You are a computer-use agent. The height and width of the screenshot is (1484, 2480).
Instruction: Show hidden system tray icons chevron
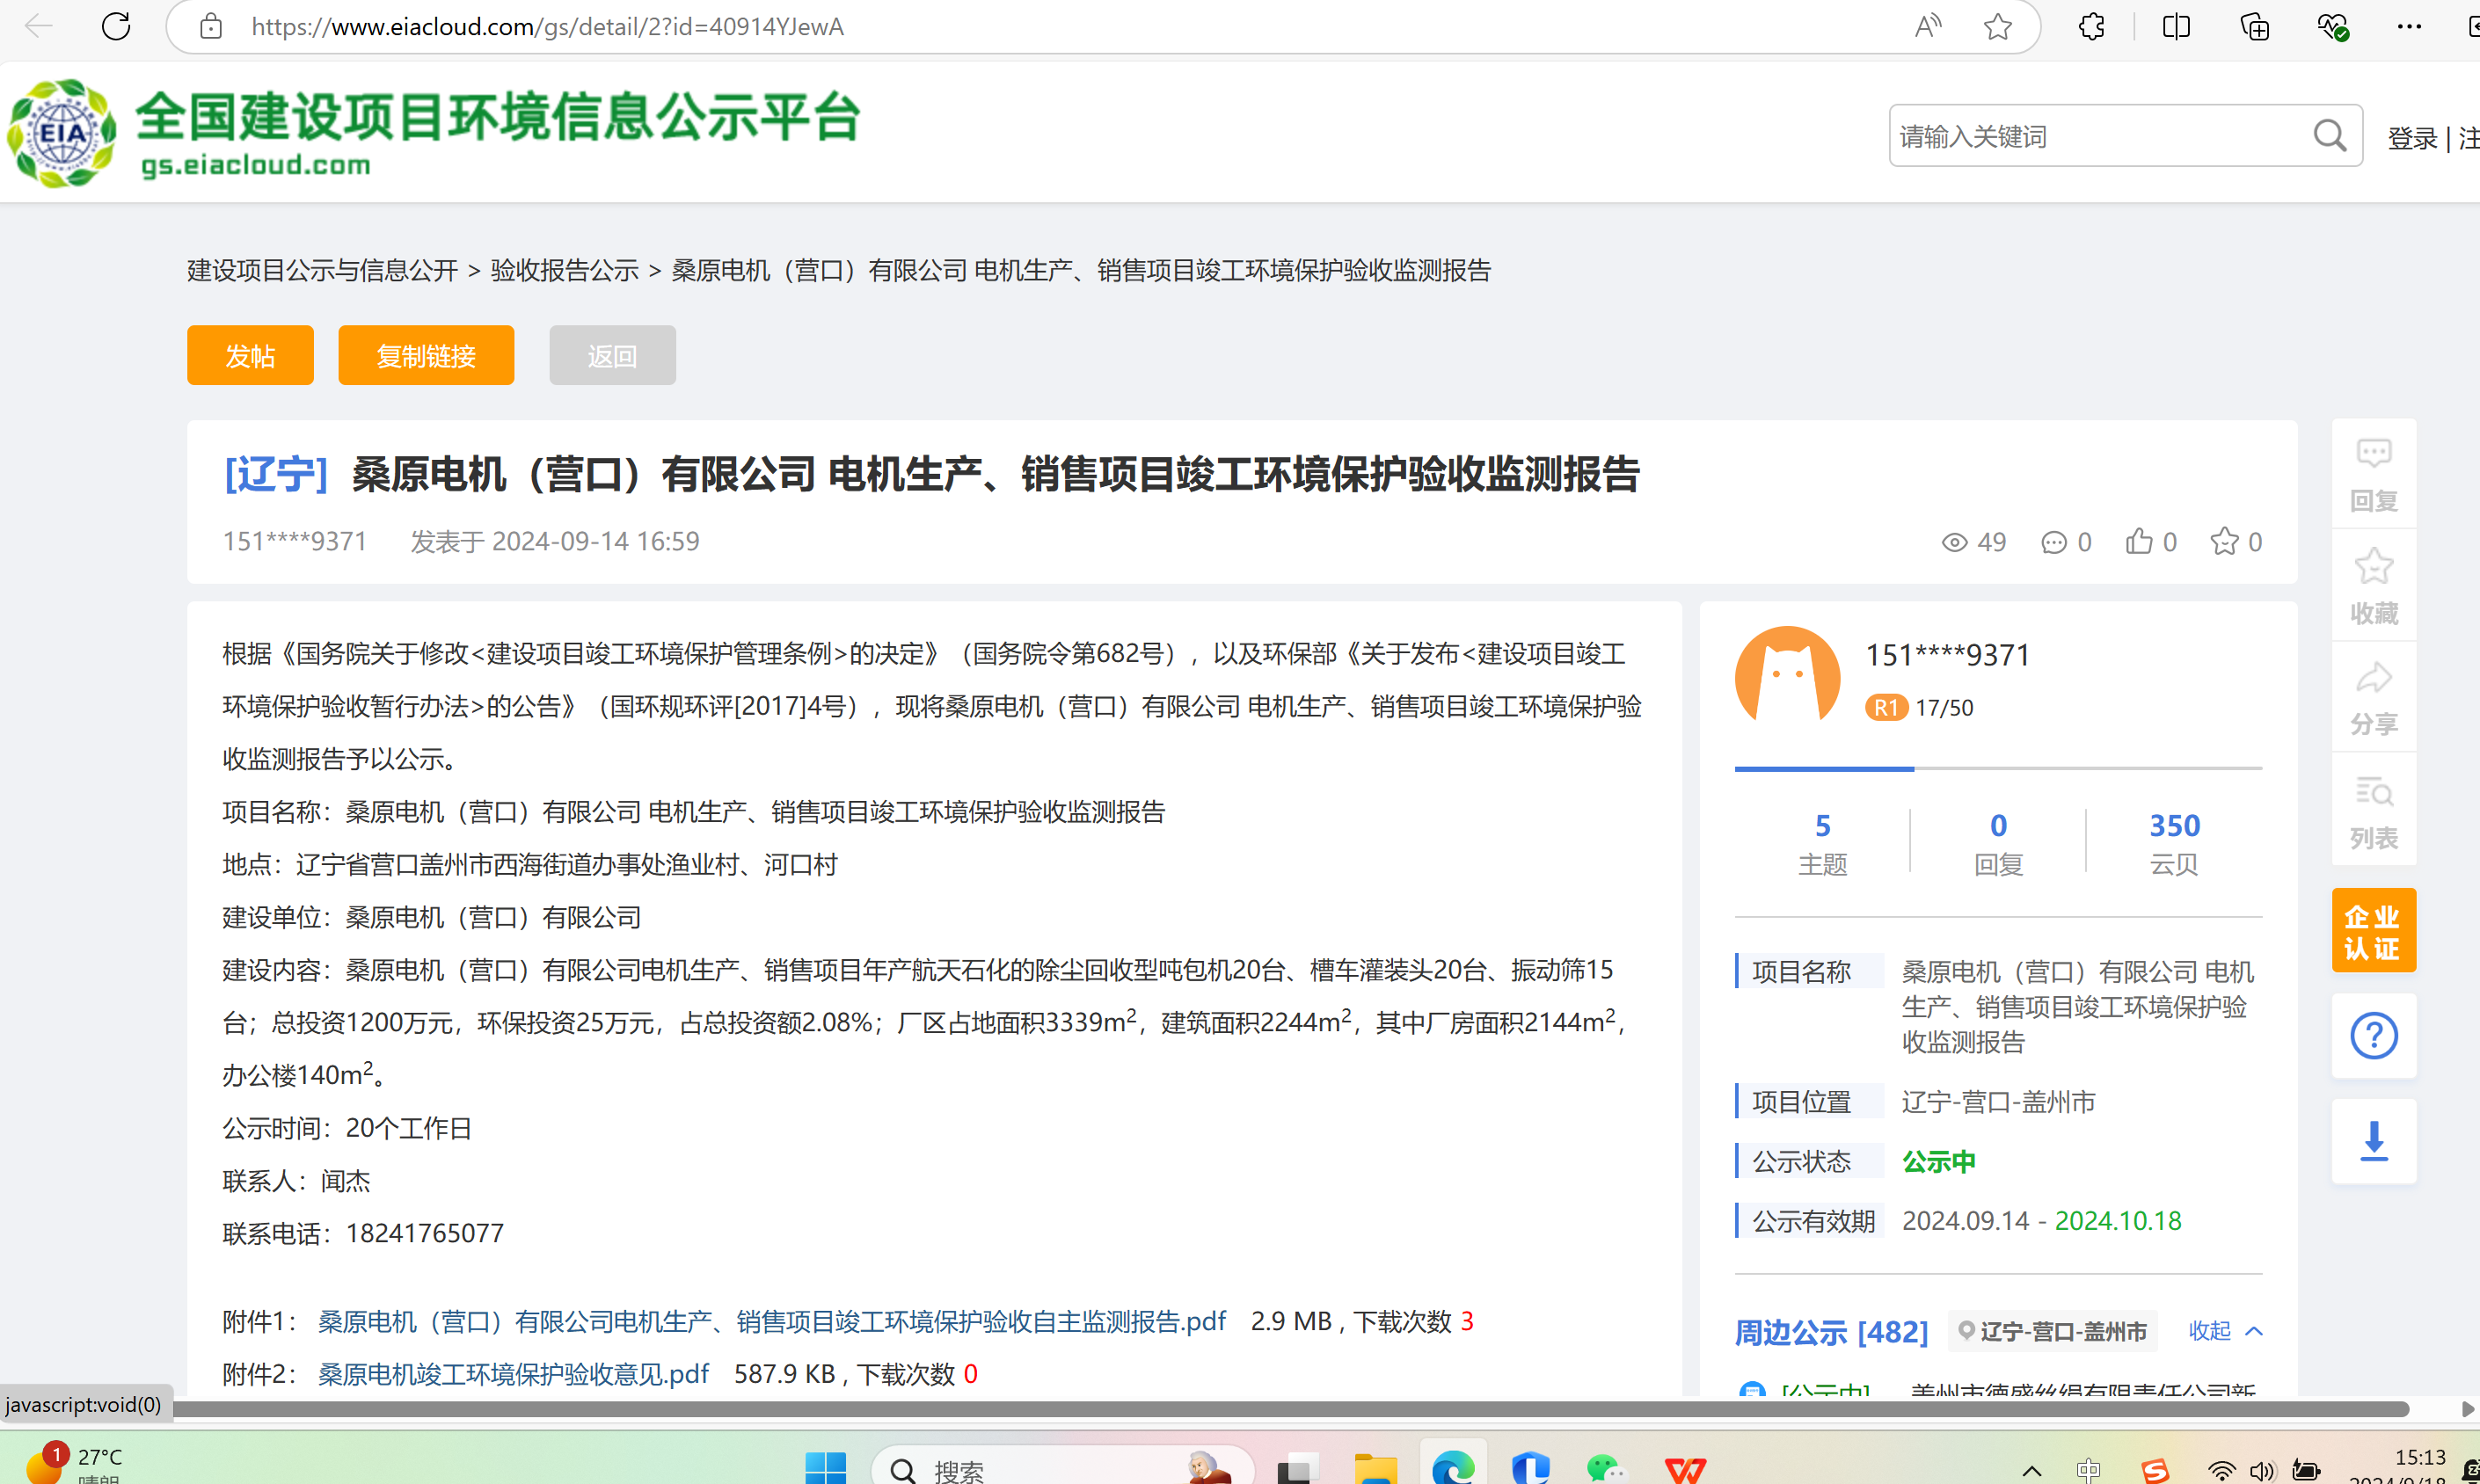(2031, 1470)
